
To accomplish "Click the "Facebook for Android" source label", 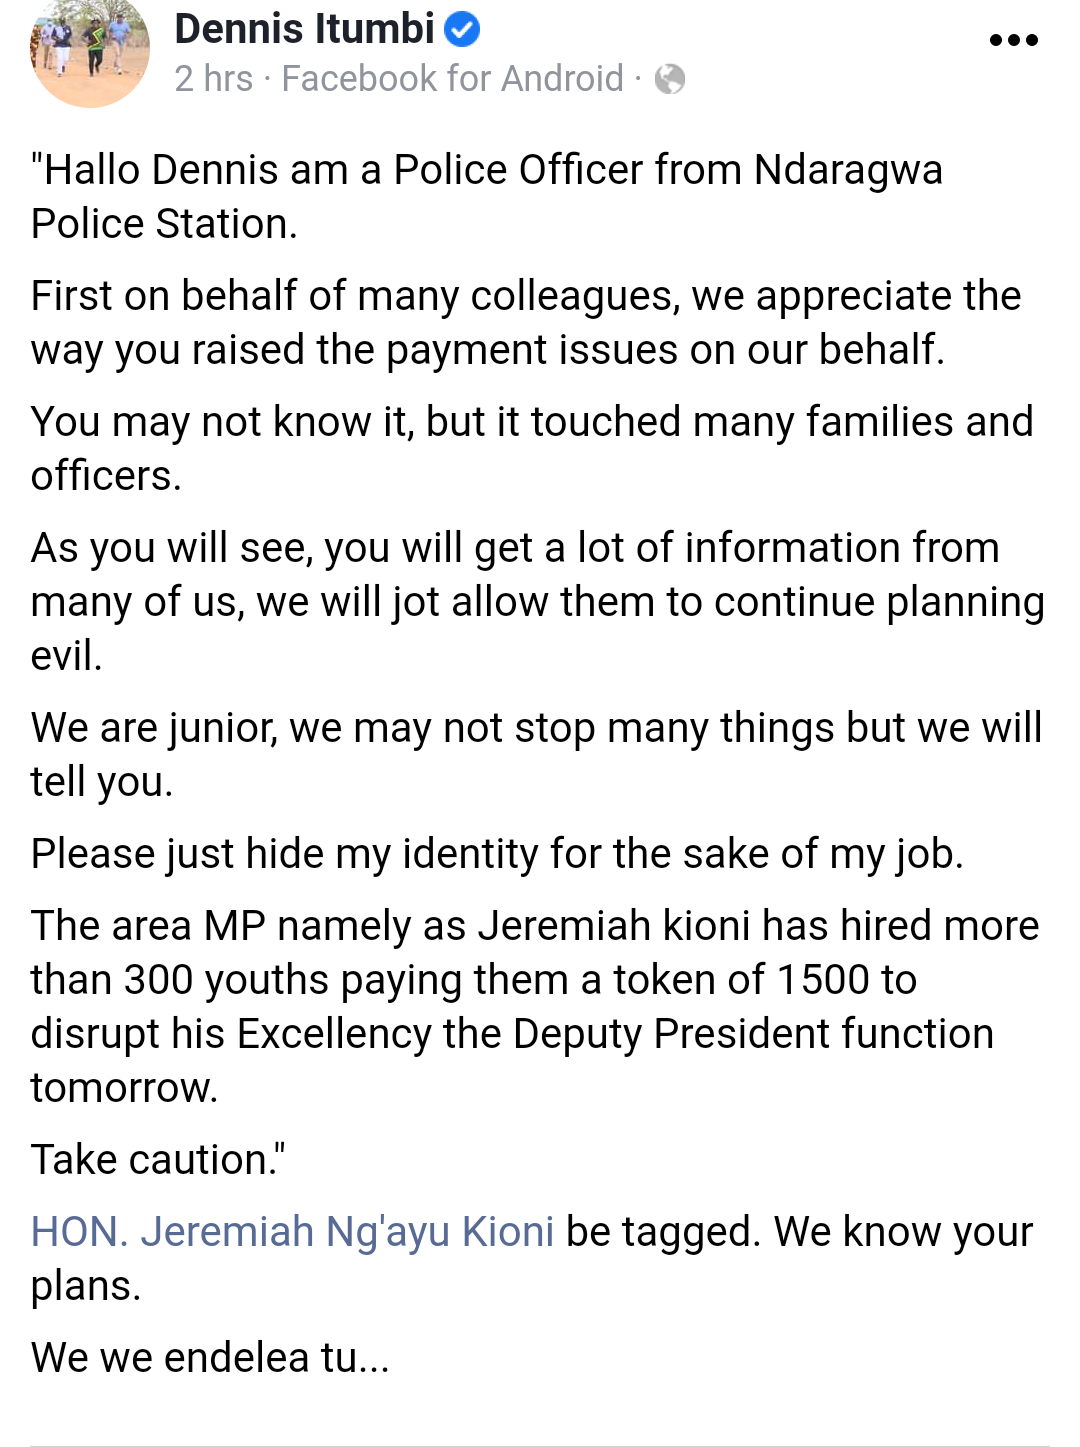I will coord(452,78).
